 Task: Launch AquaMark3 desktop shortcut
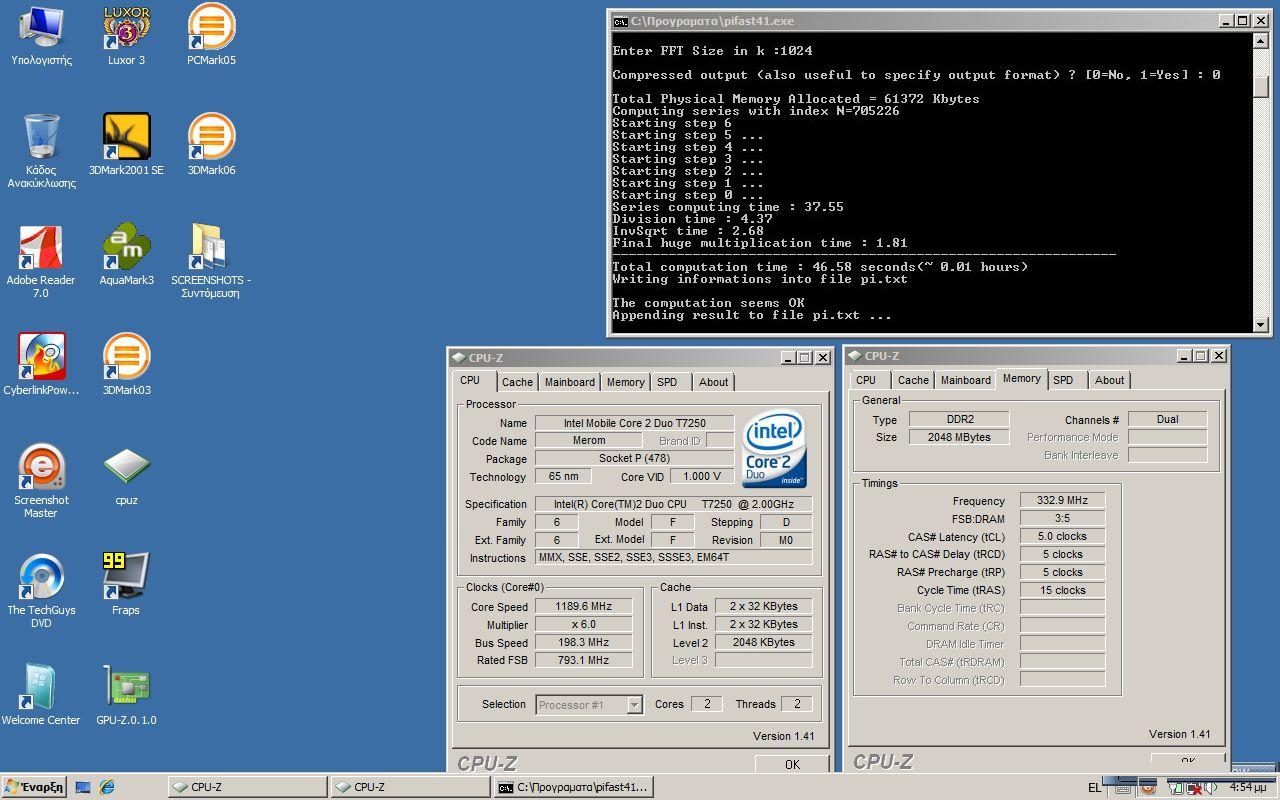pyautogui.click(x=126, y=255)
